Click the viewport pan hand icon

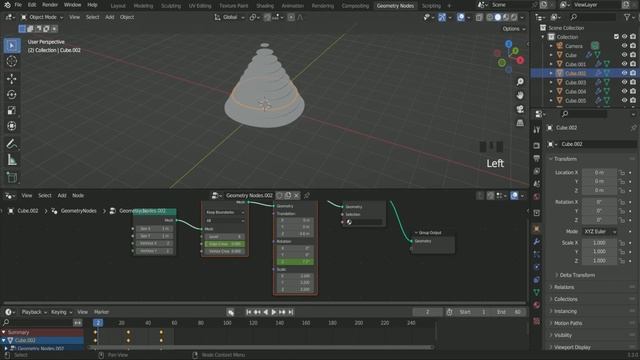[520, 96]
